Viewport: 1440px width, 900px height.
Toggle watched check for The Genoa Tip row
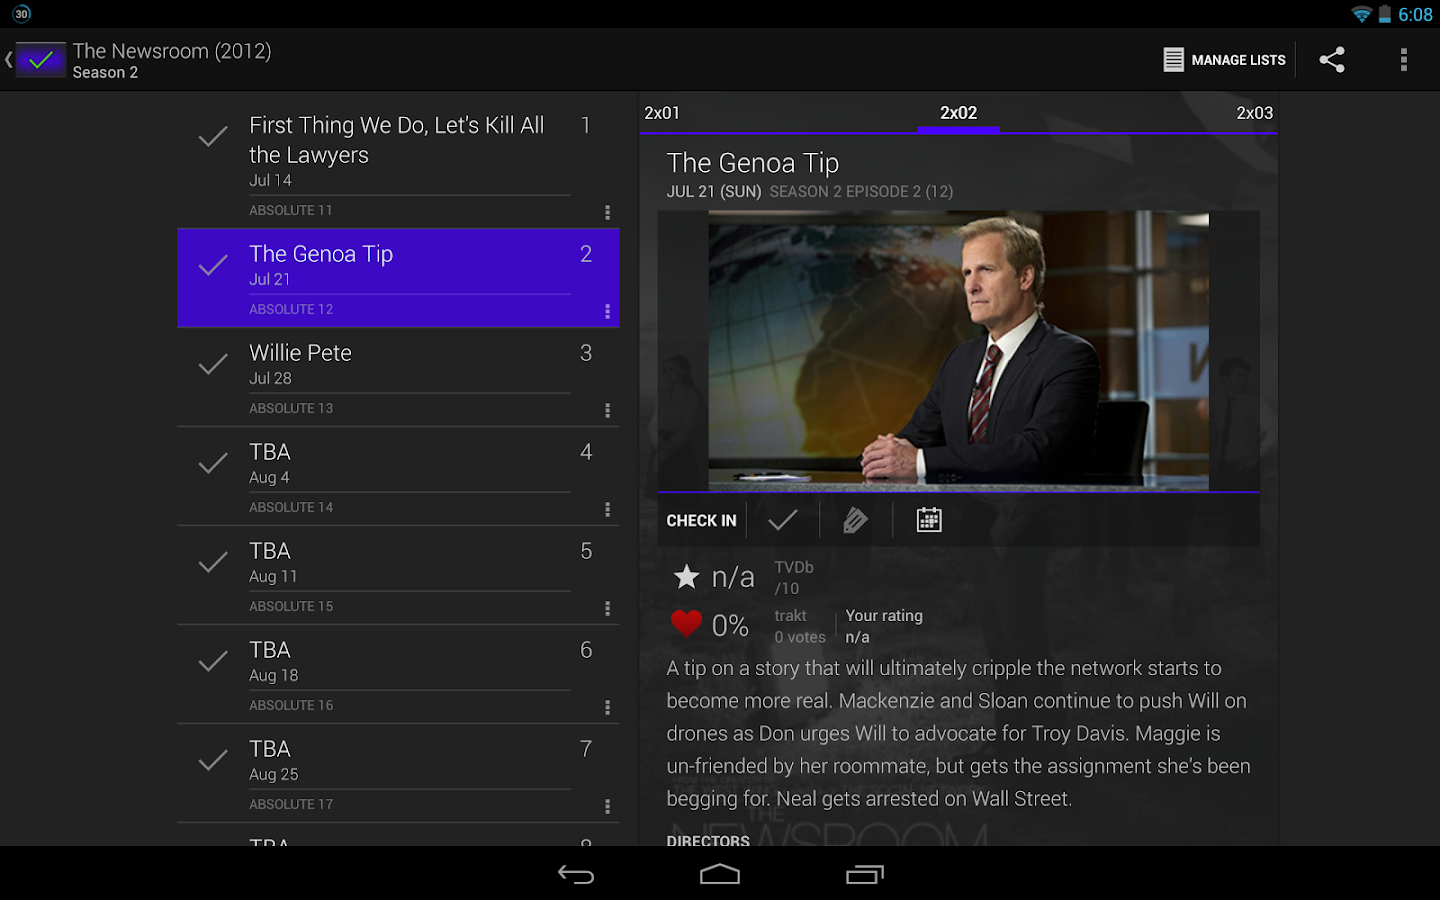pos(213,266)
